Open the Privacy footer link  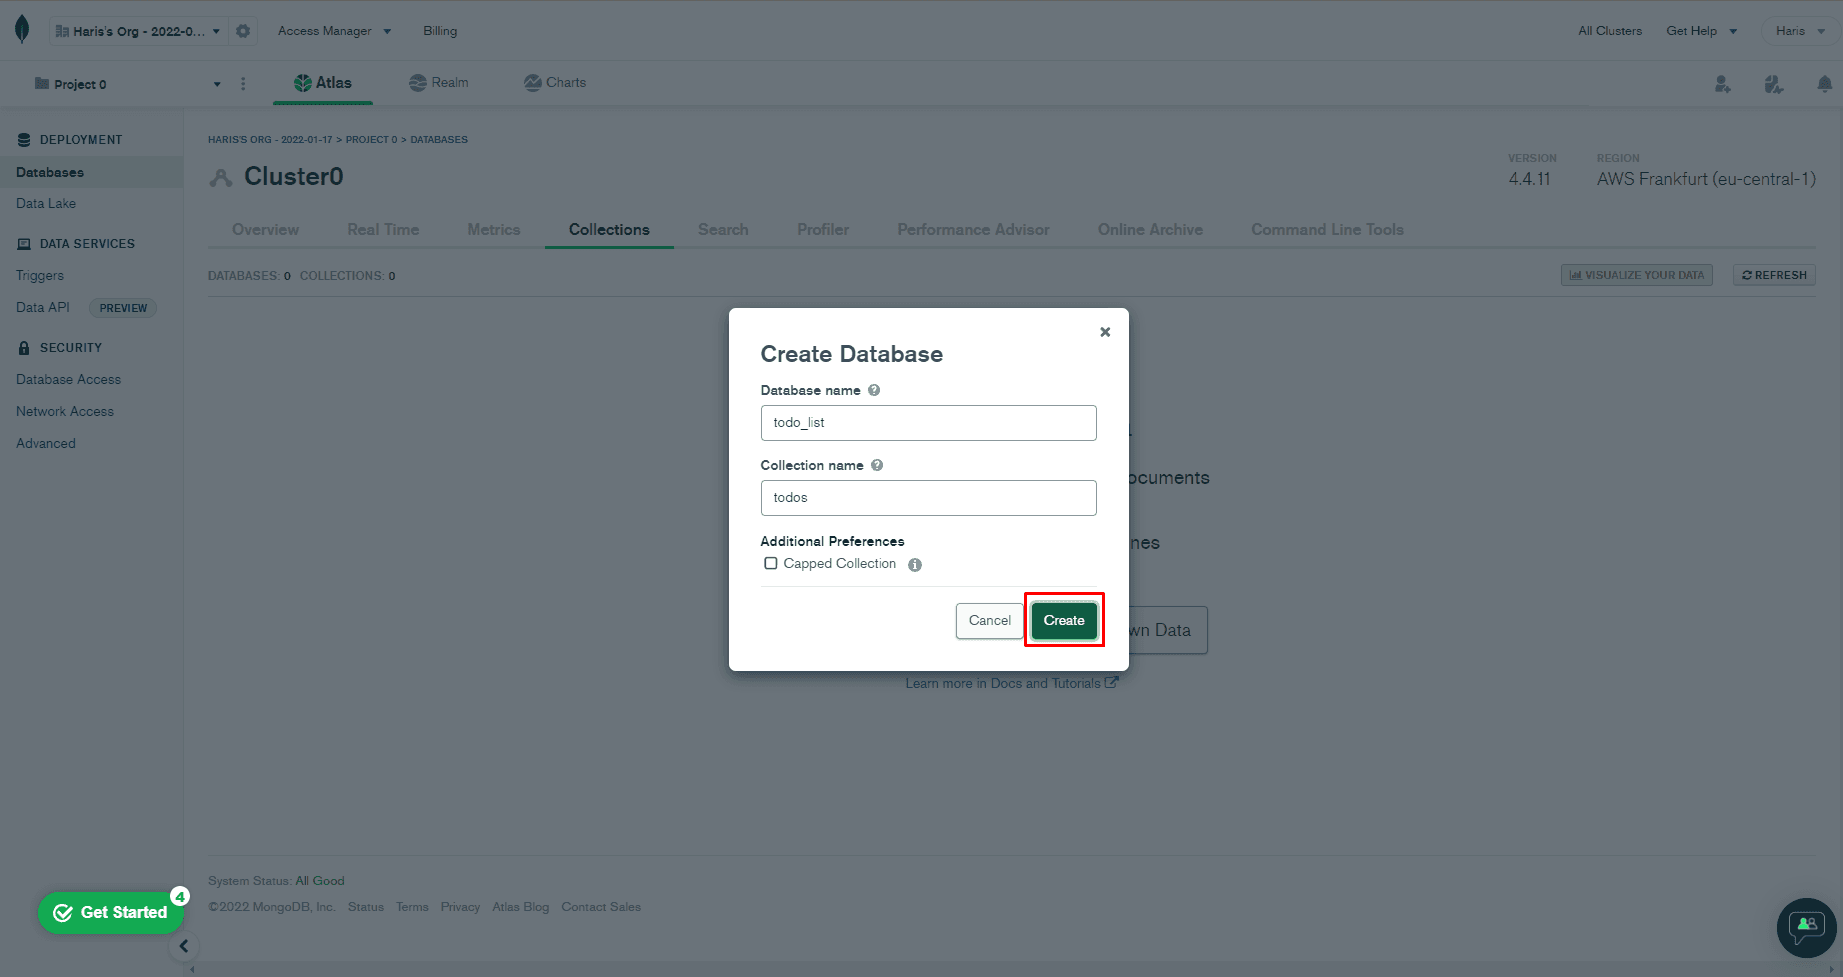[x=460, y=907]
